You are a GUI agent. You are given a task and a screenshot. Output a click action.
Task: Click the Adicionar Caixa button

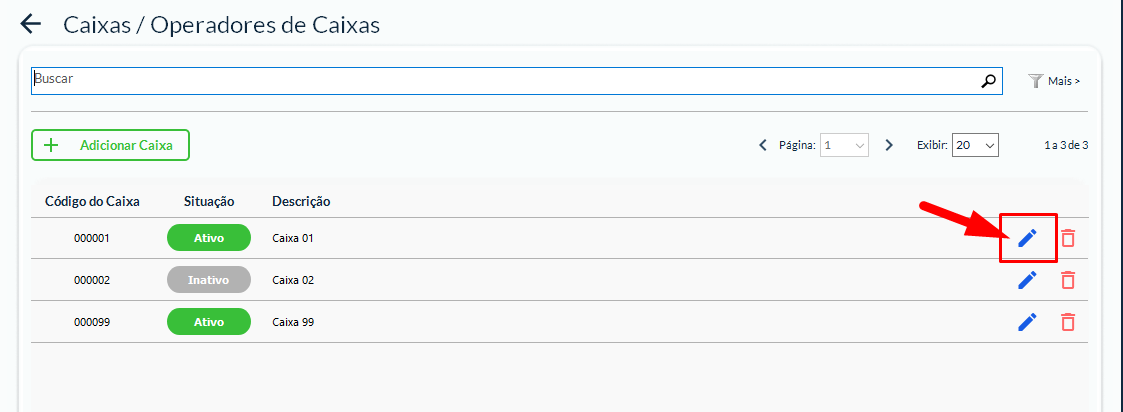(110, 145)
